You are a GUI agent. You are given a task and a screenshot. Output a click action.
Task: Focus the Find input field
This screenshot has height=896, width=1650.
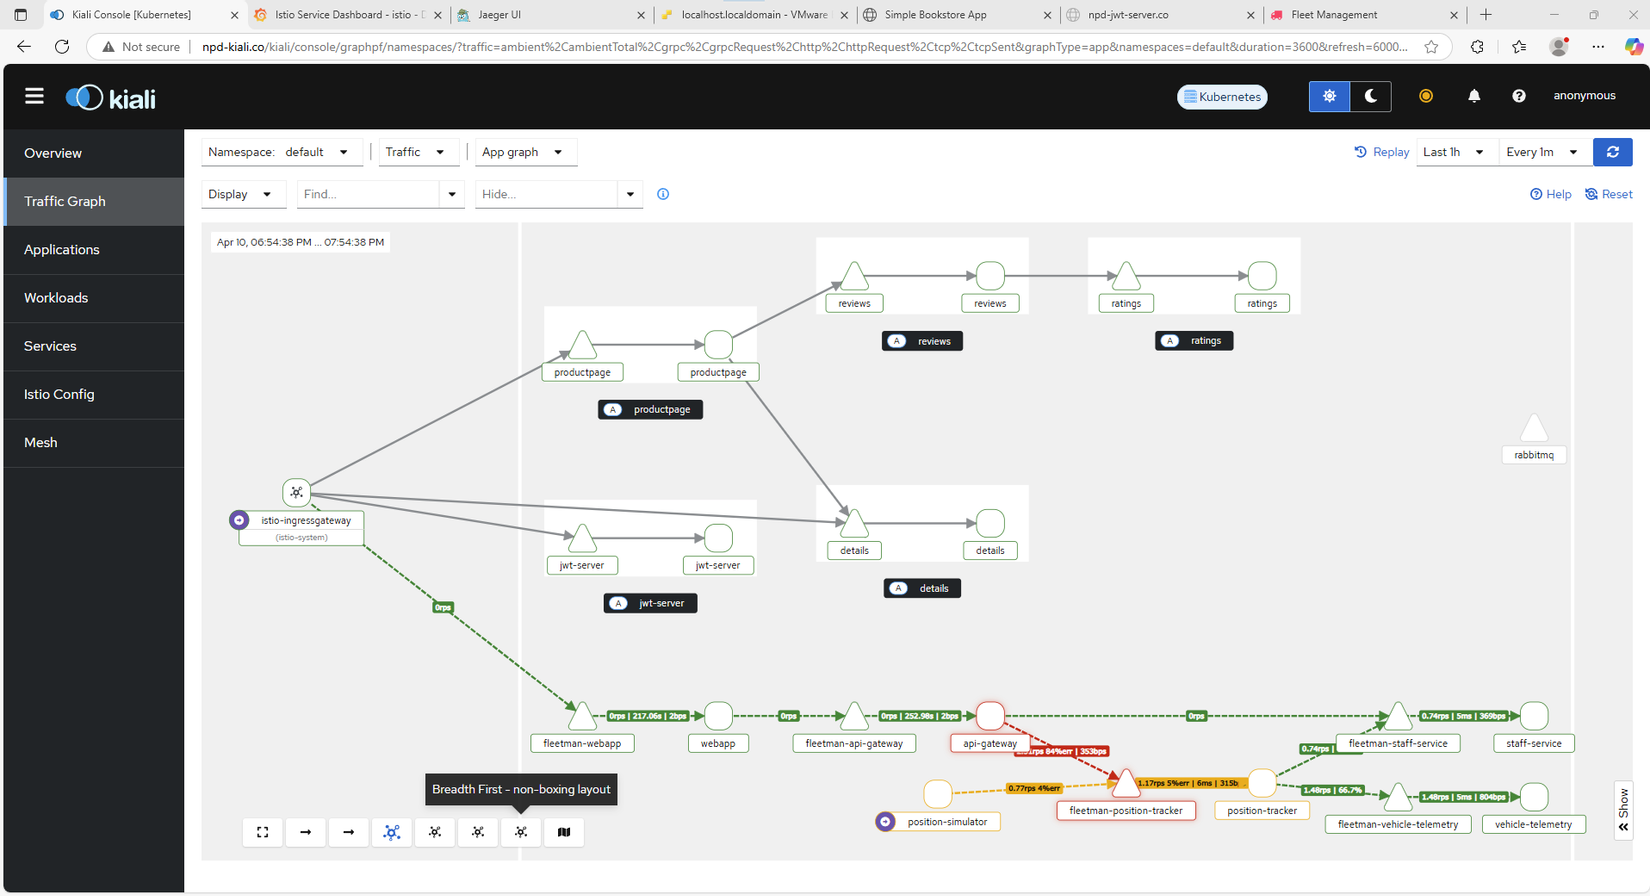pos(369,194)
